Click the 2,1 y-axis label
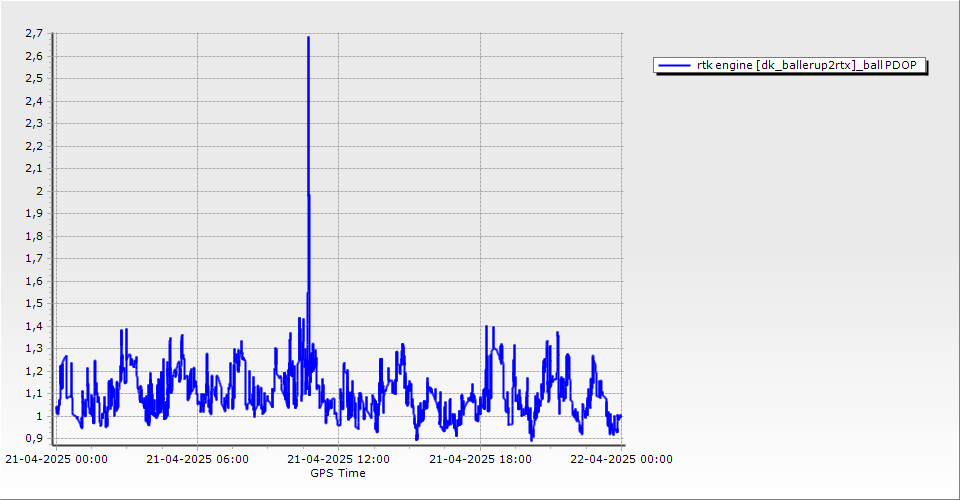 tap(34, 168)
